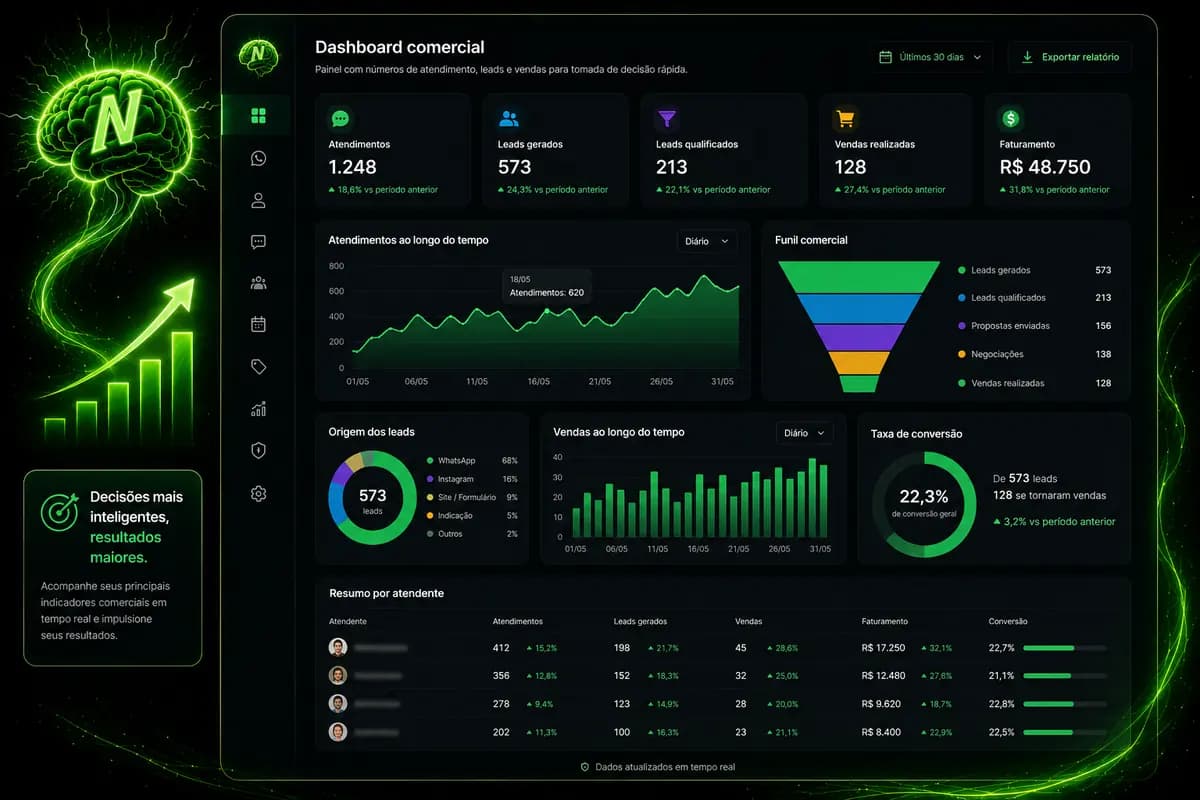Screen dimensions: 1200x800
Task: Click the WhatsApp 68% legend entry
Action: 472,461
